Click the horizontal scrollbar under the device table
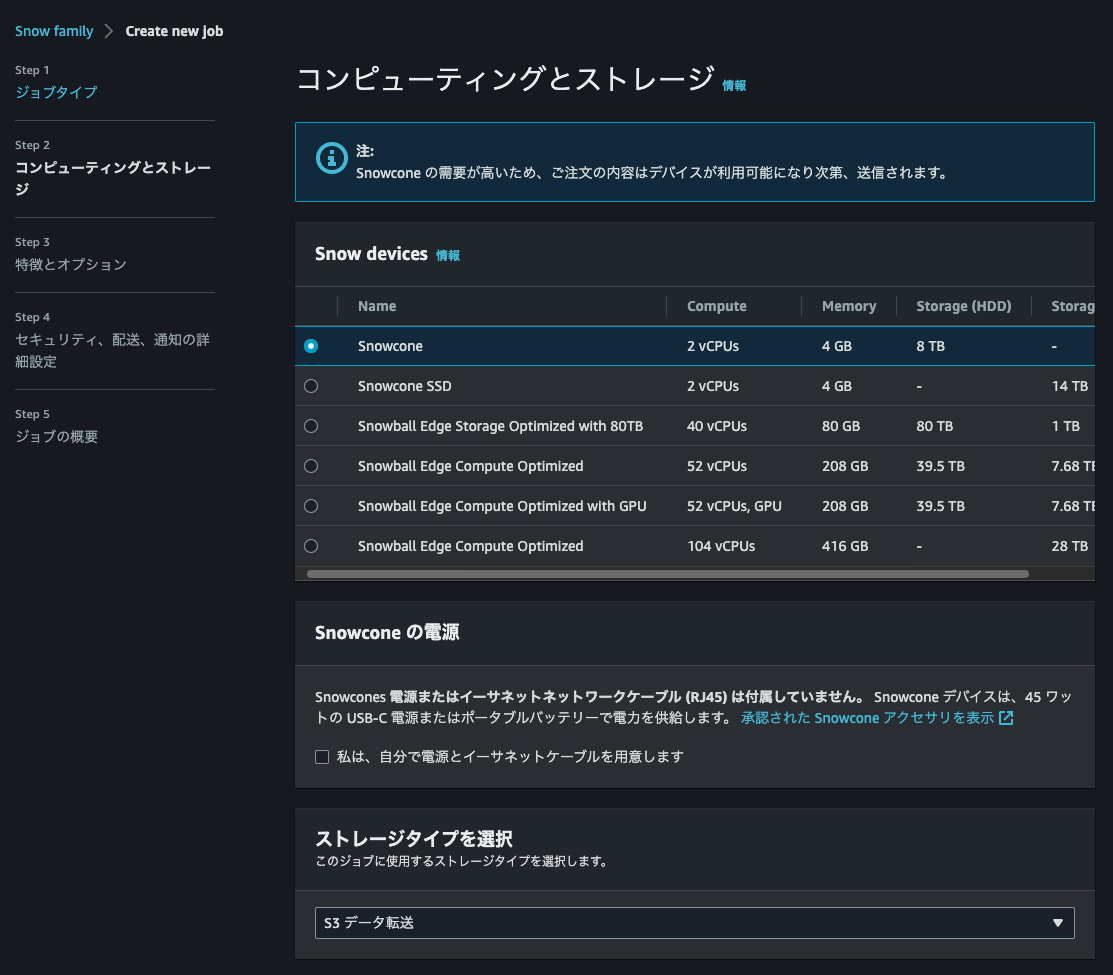The height and width of the screenshot is (975, 1113). pyautogui.click(x=670, y=573)
